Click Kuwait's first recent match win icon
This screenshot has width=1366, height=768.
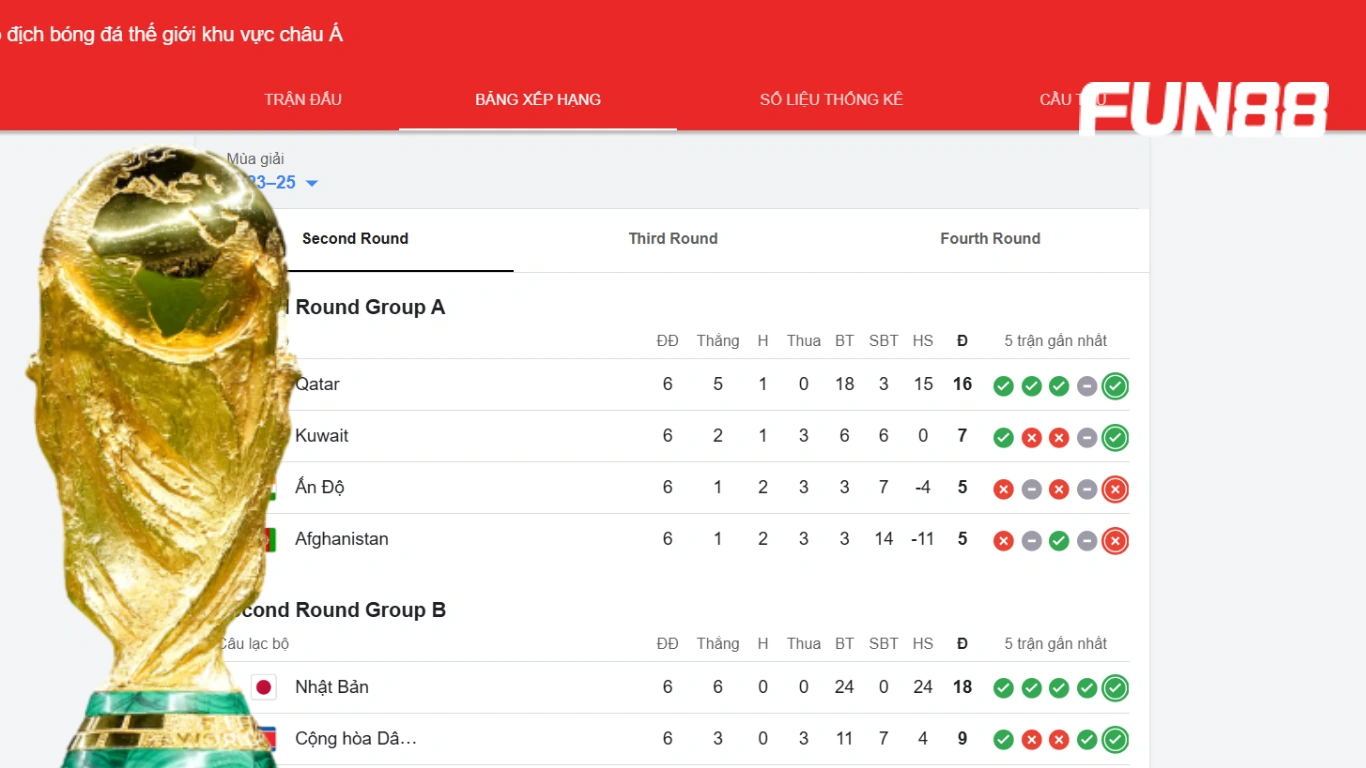[1003, 438]
